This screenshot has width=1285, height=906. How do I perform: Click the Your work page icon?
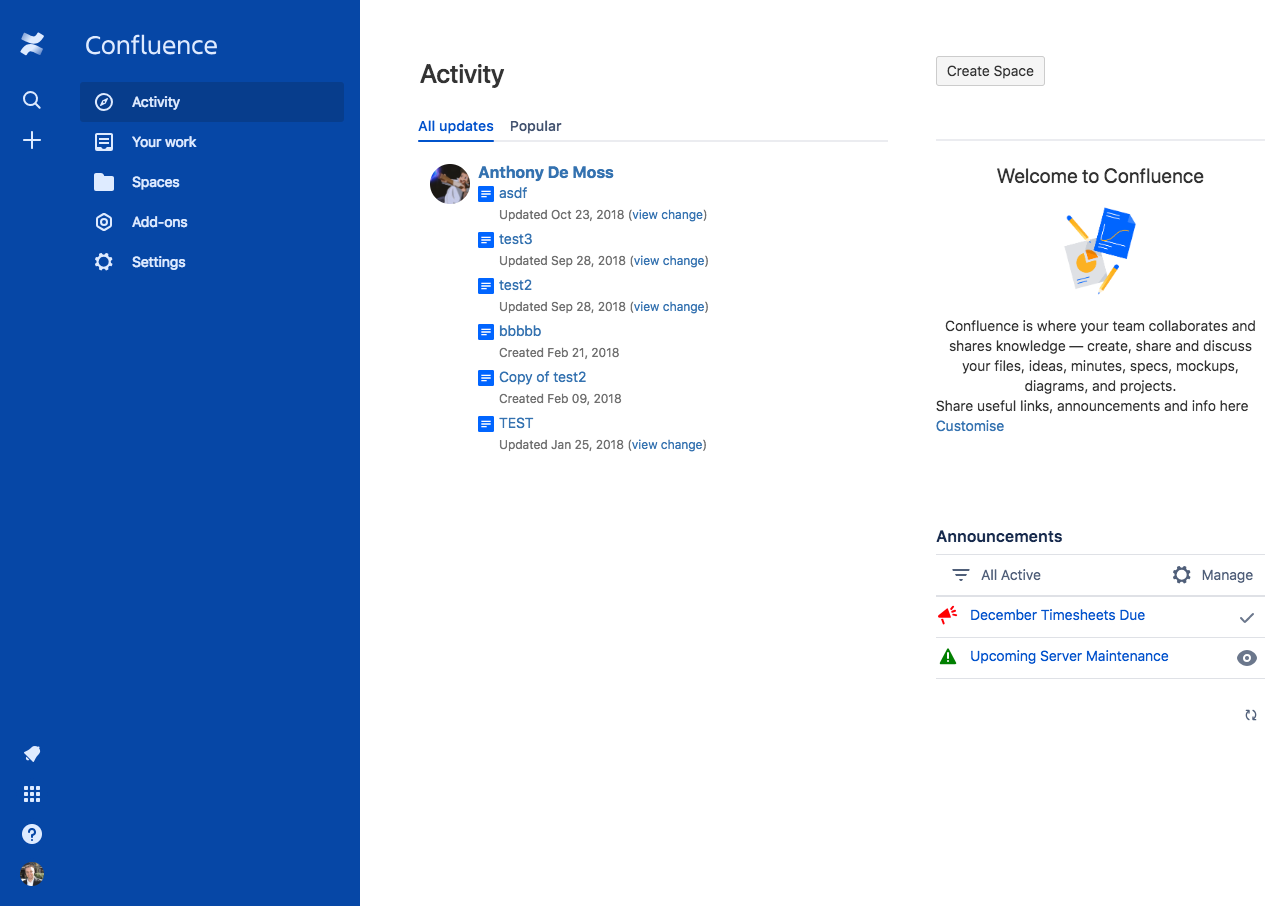[x=104, y=142]
